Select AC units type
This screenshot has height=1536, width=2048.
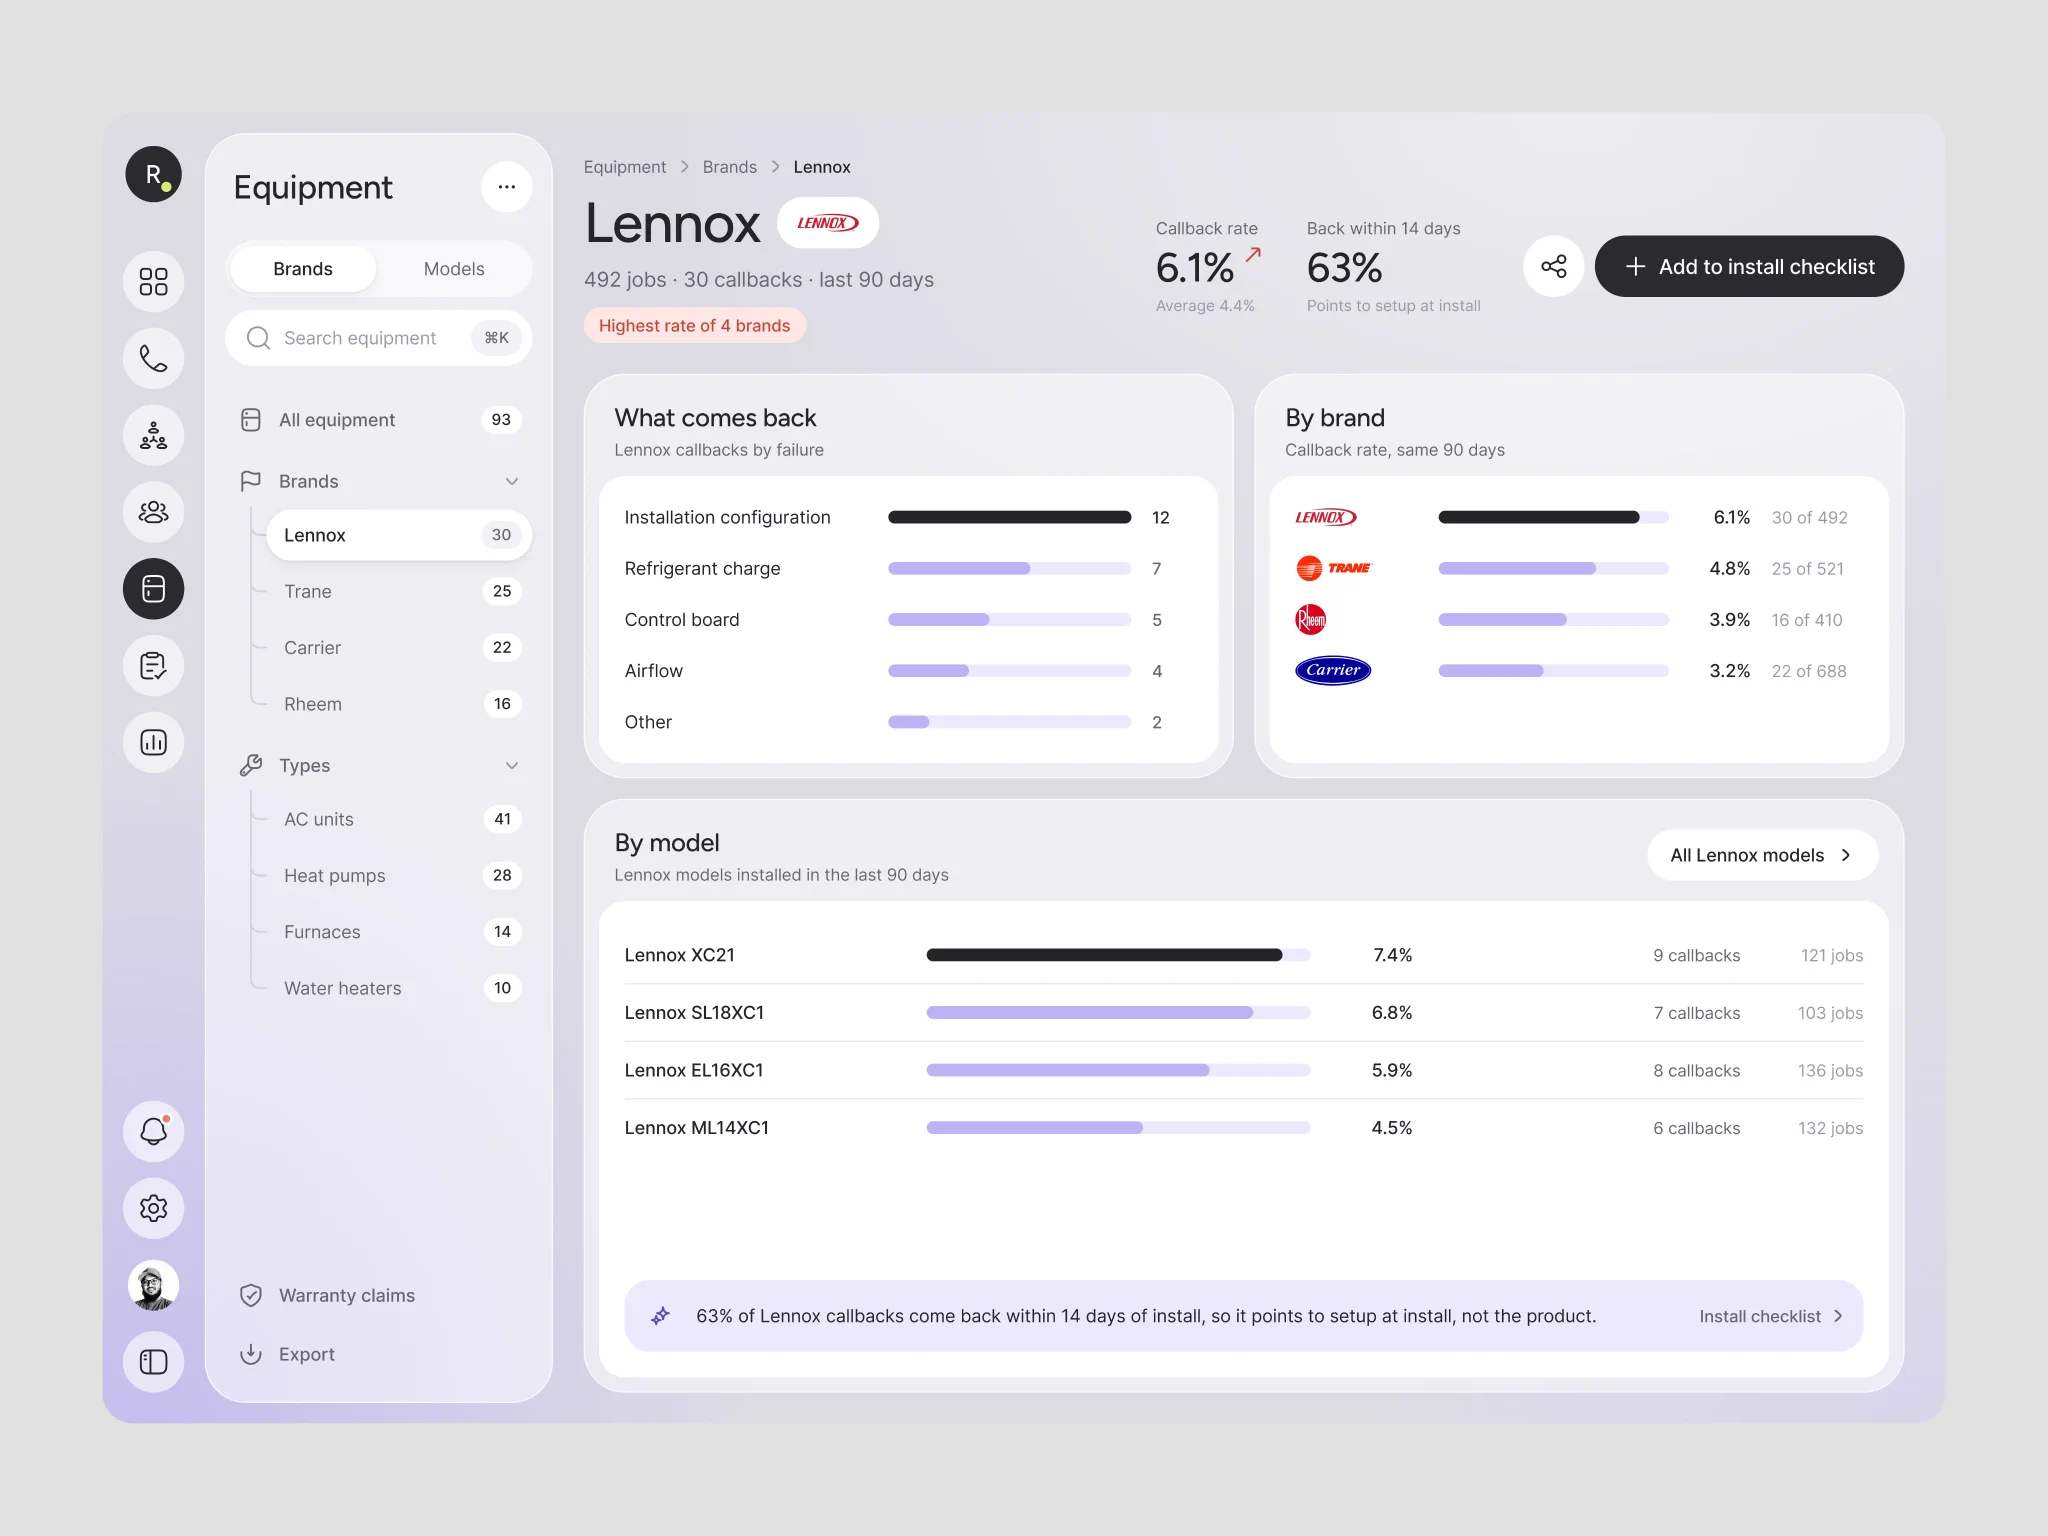[399, 819]
